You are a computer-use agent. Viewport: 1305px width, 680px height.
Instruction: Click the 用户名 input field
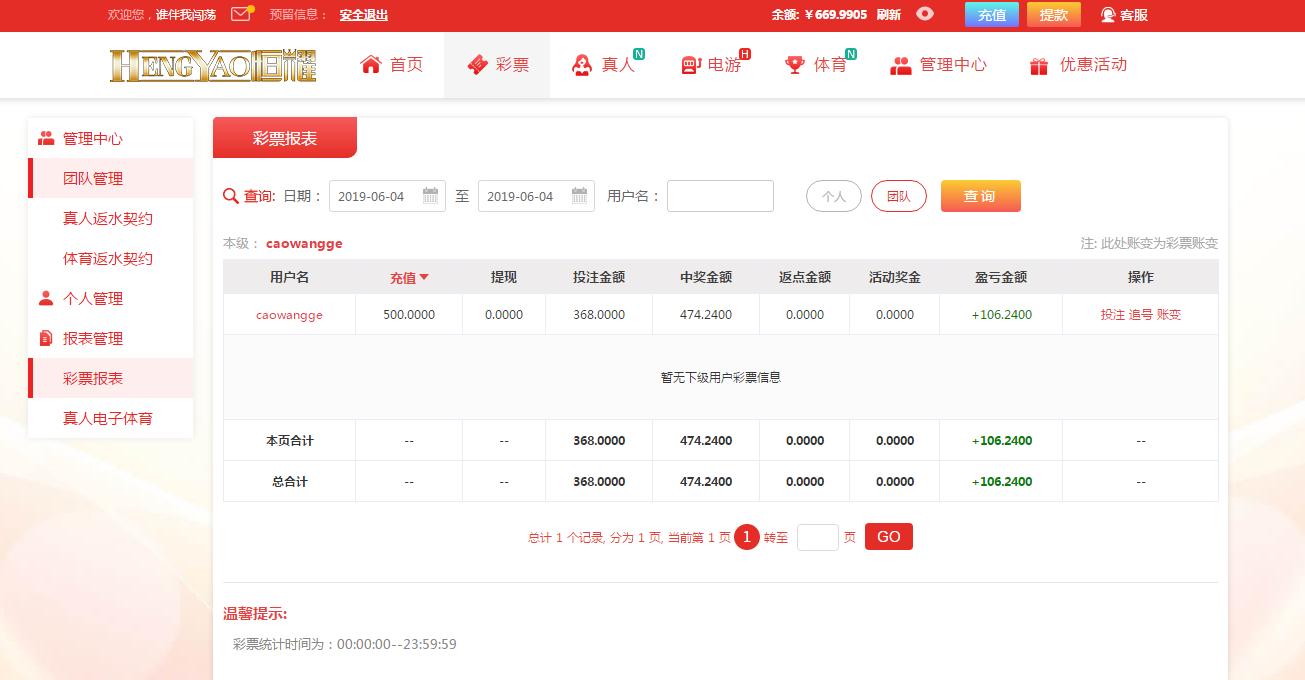click(720, 196)
